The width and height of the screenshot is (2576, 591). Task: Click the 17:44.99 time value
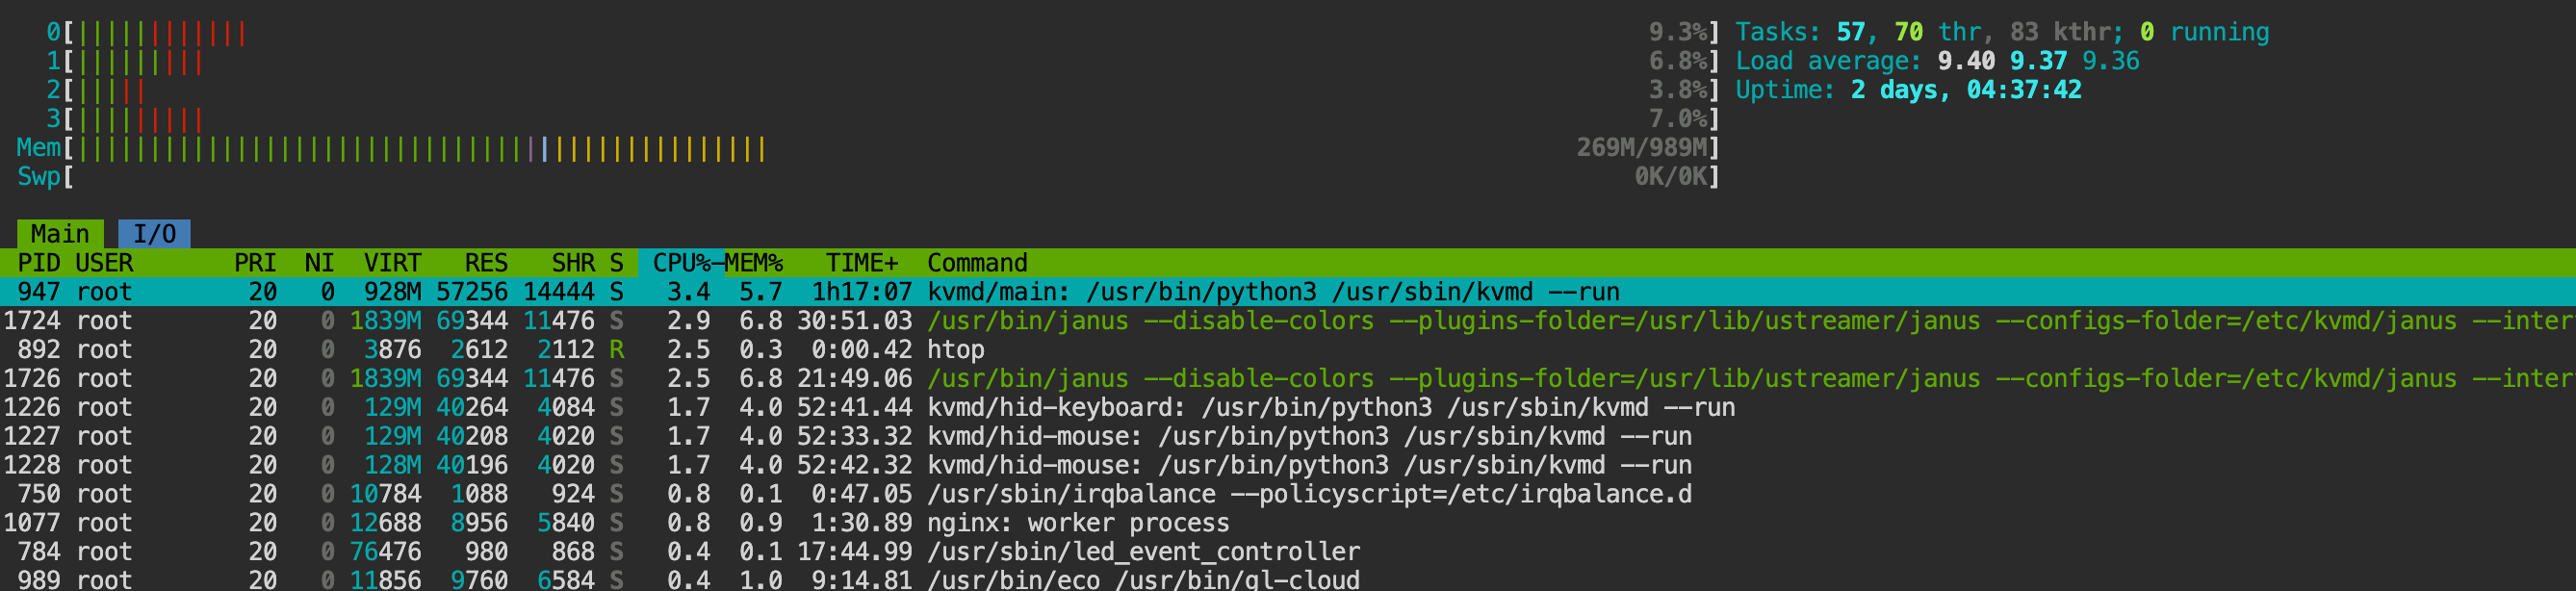point(855,553)
